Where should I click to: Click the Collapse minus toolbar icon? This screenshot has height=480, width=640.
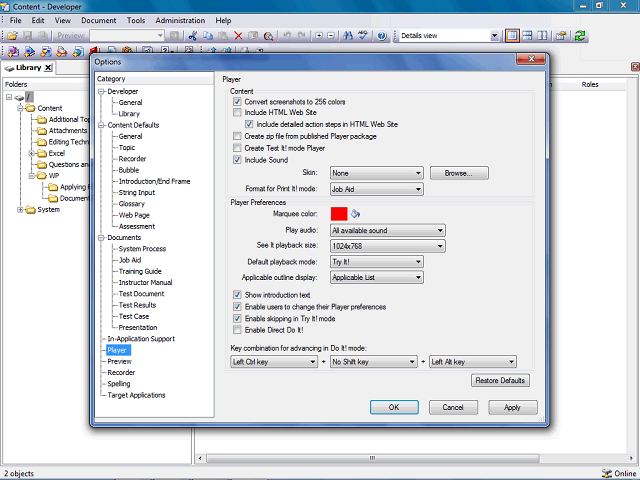click(331, 36)
